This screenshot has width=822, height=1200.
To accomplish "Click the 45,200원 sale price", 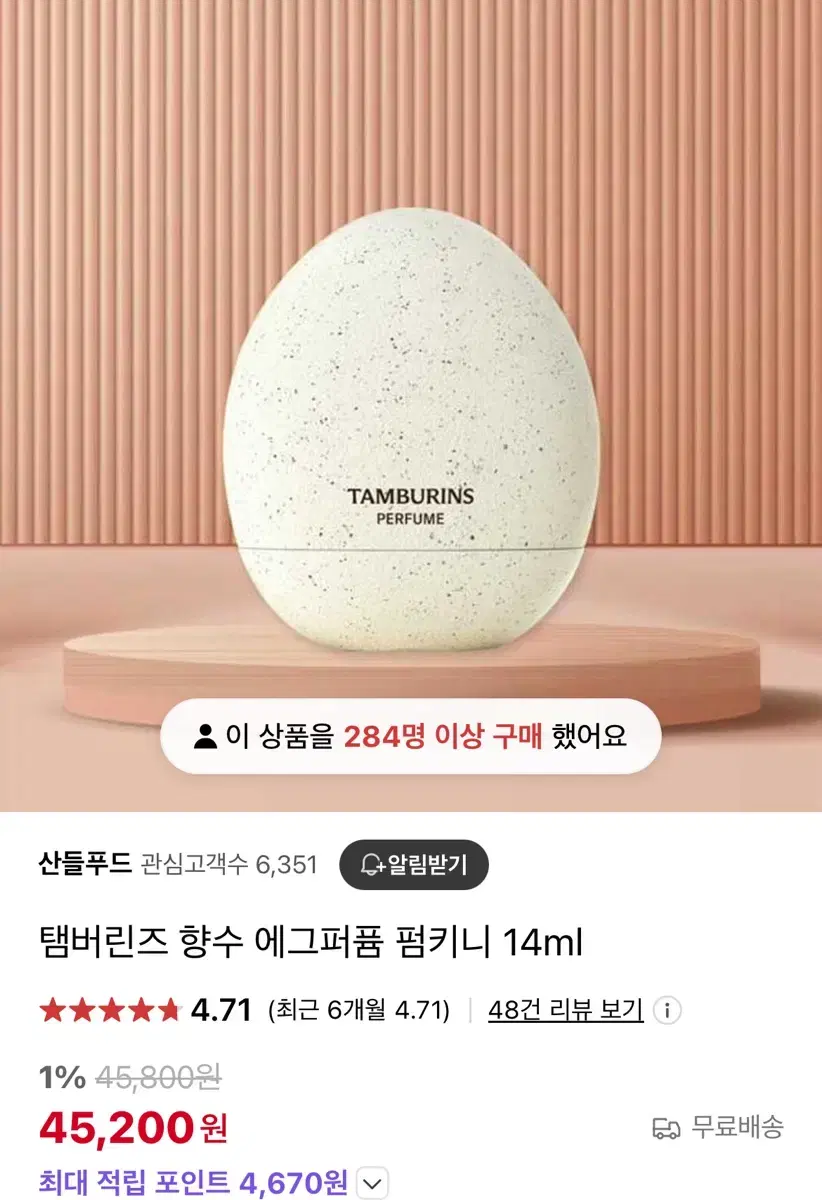I will pyautogui.click(x=133, y=1128).
